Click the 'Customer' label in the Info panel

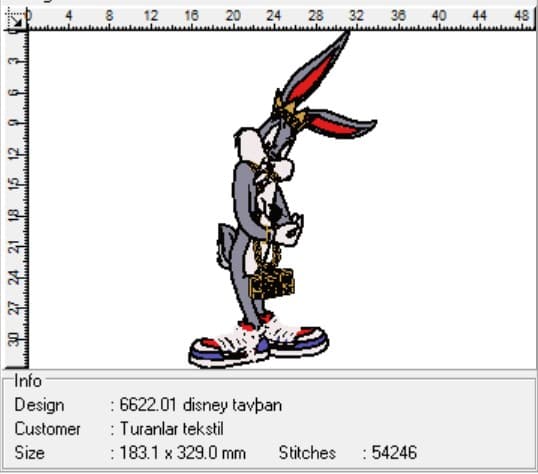pos(47,429)
